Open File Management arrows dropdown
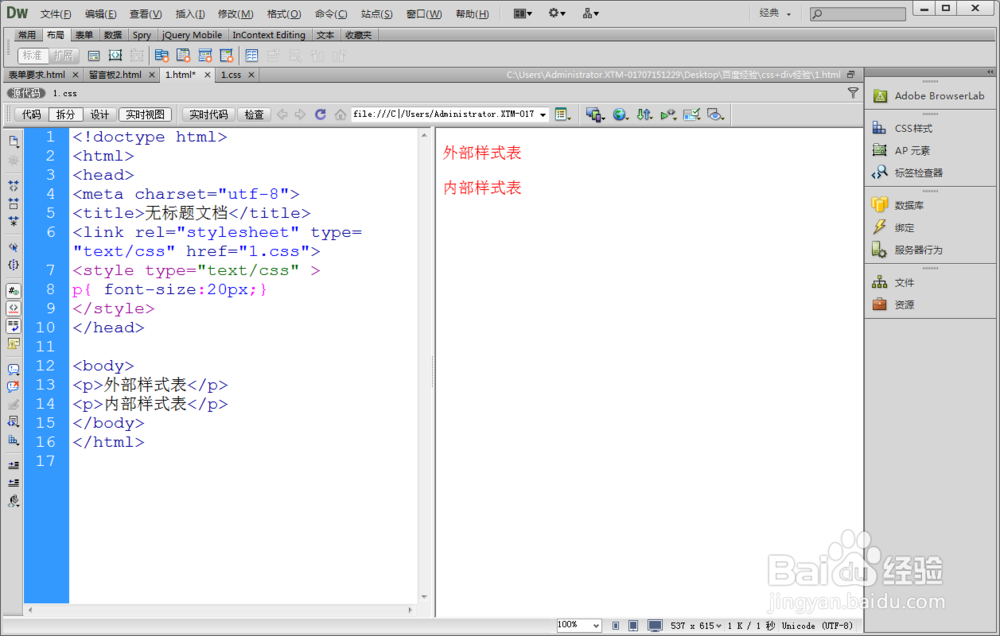The width and height of the screenshot is (1000, 636). pyautogui.click(x=644, y=114)
